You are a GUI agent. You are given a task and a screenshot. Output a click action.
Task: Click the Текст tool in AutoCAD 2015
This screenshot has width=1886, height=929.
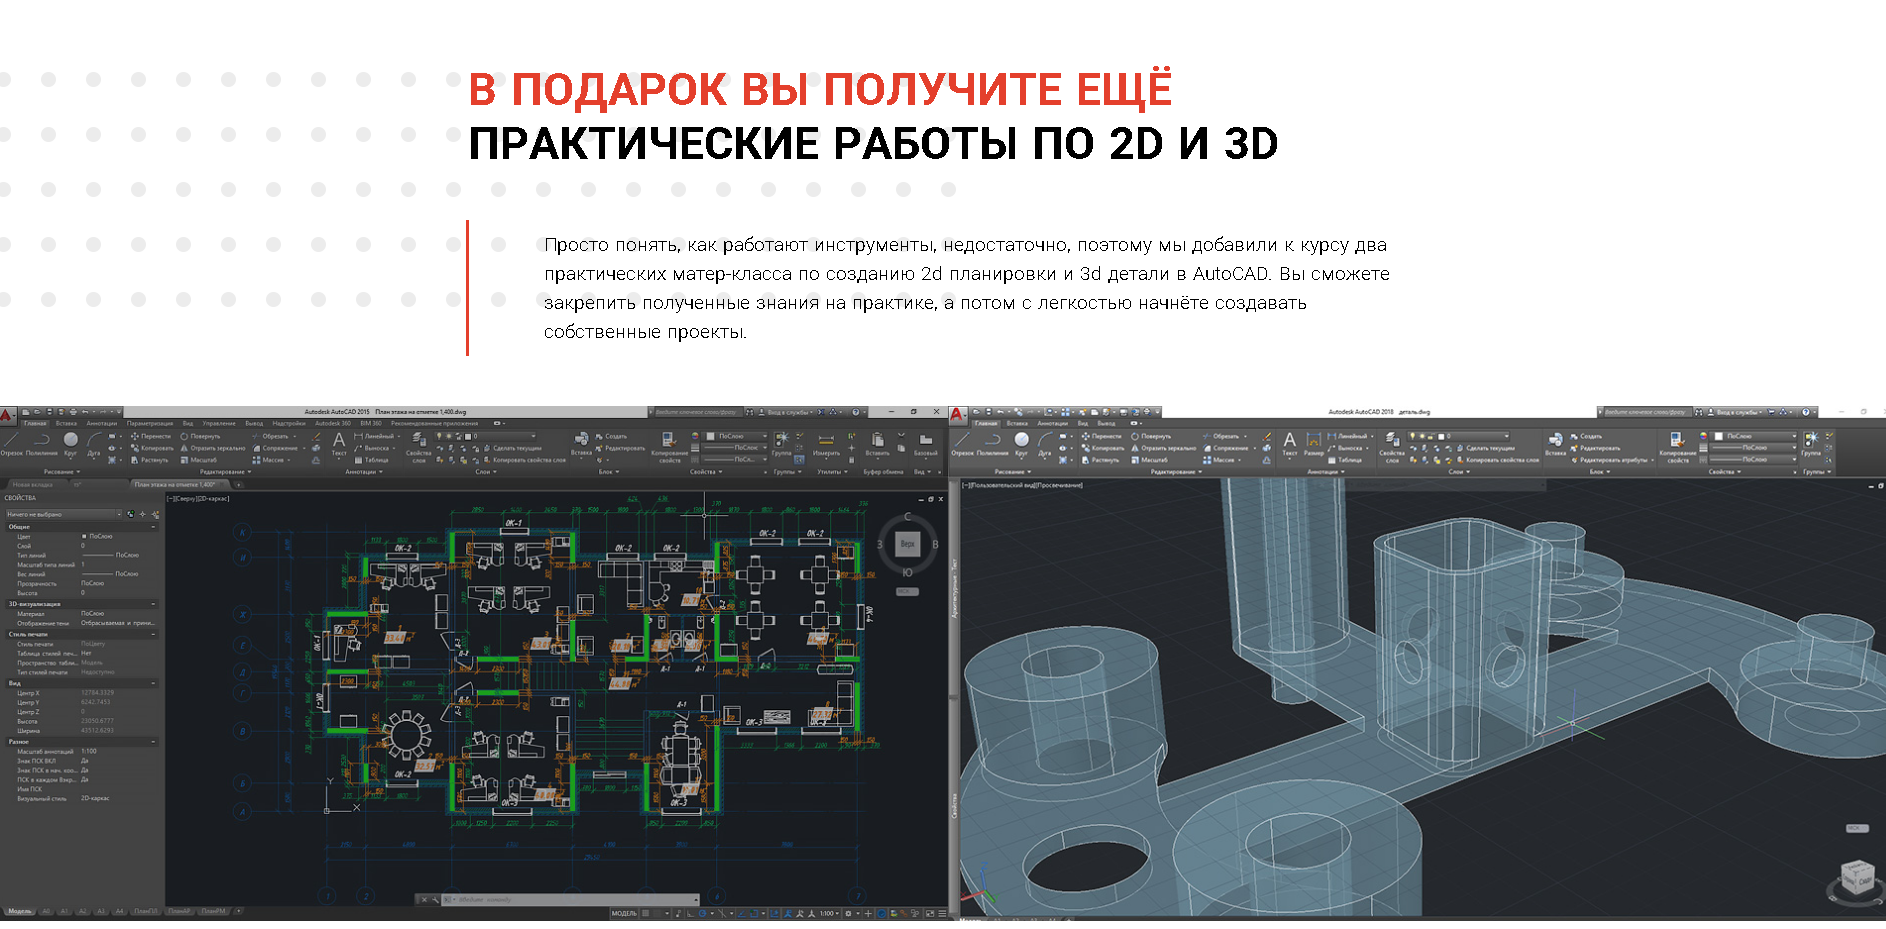tap(339, 444)
